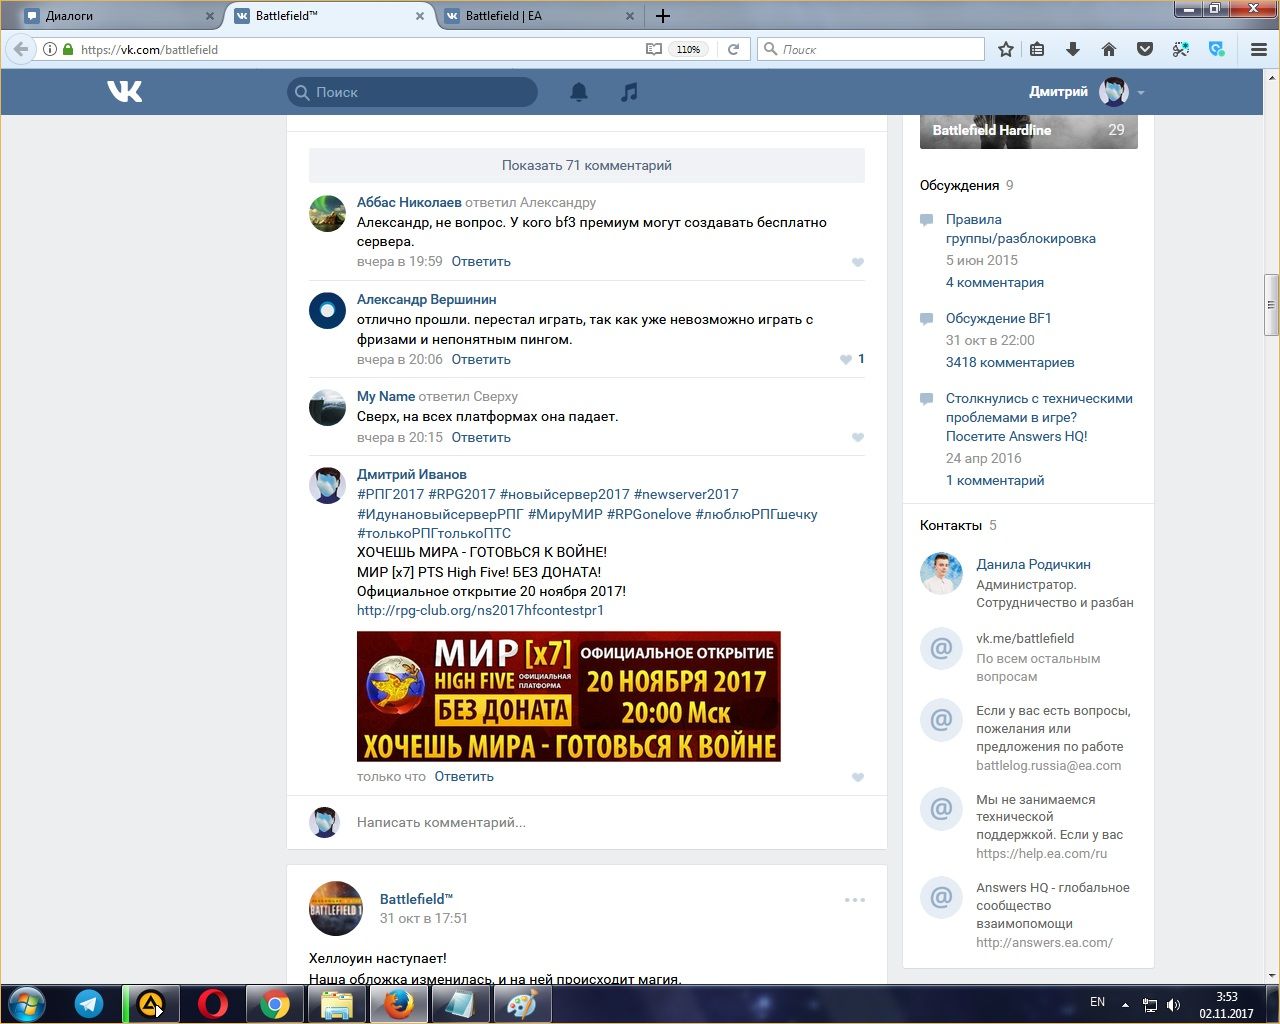Click the green padlock security icon

68,49
